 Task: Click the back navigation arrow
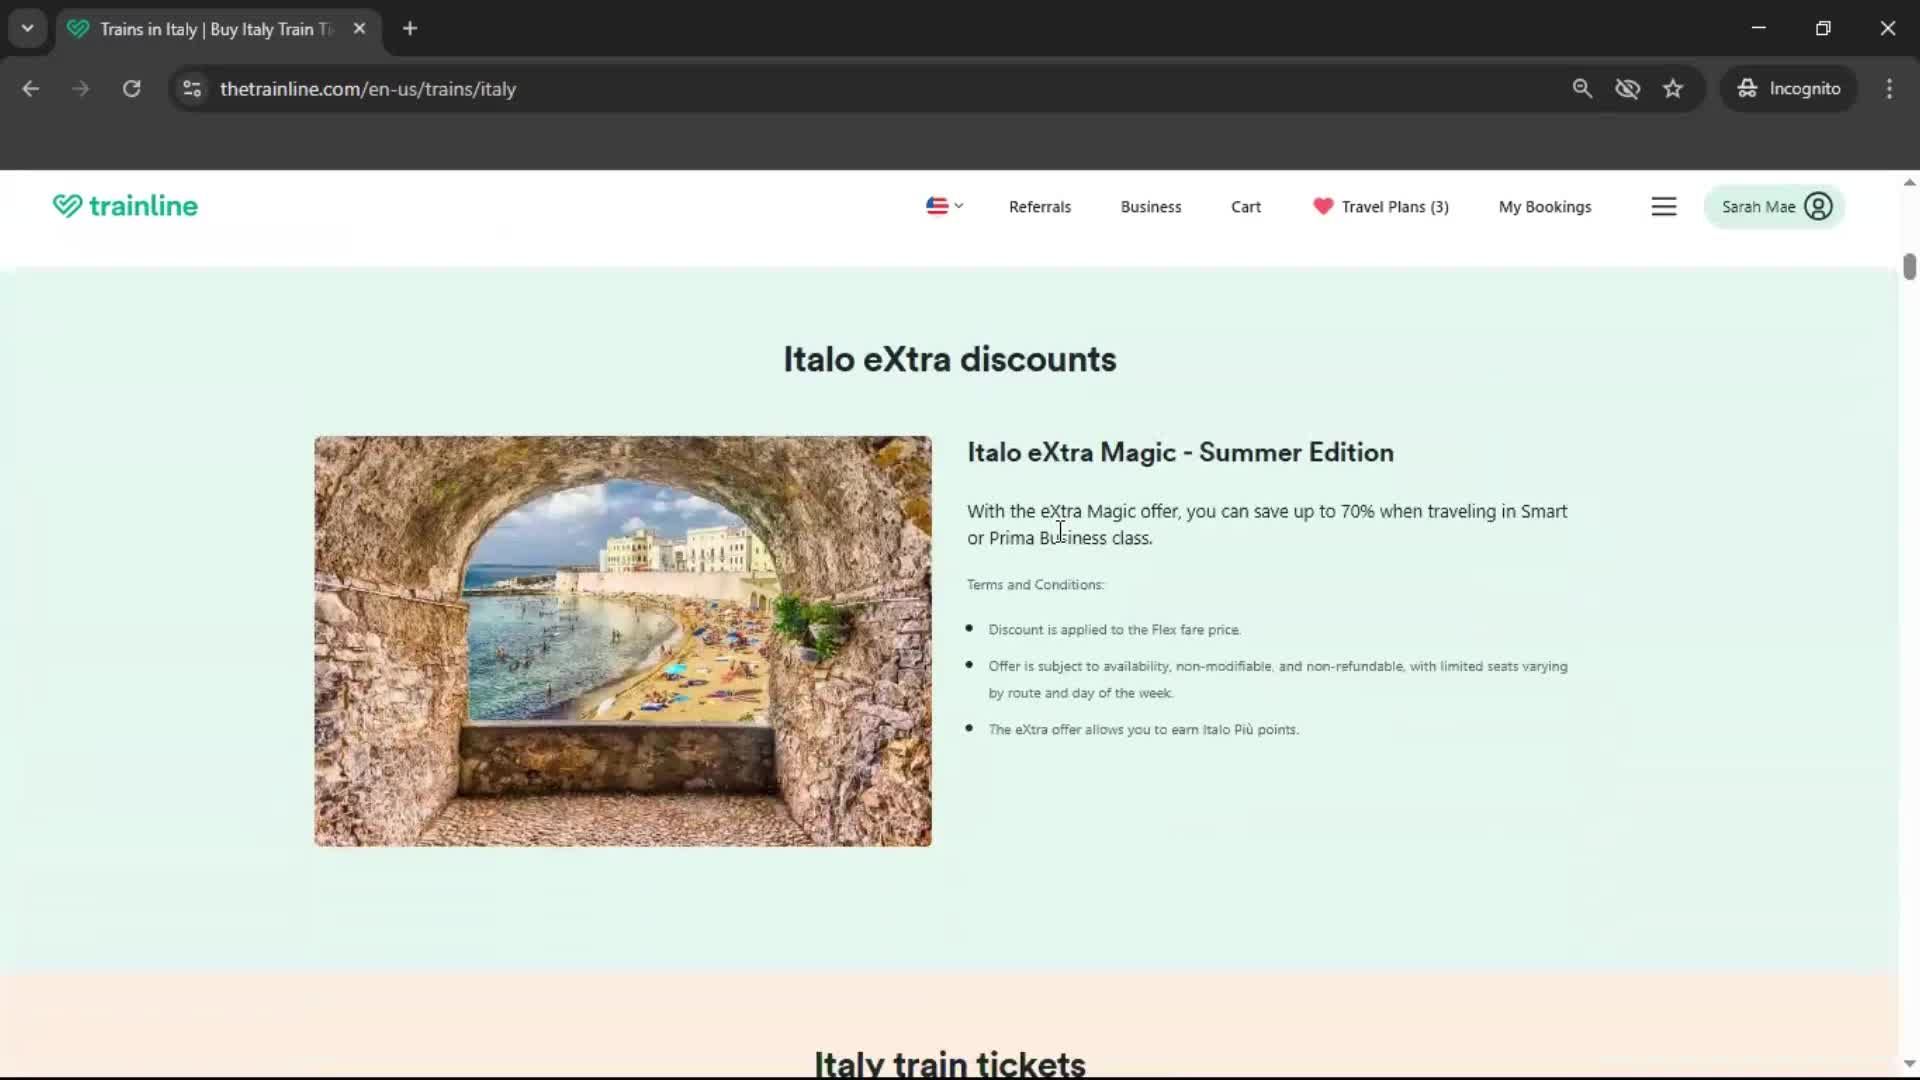pos(30,88)
